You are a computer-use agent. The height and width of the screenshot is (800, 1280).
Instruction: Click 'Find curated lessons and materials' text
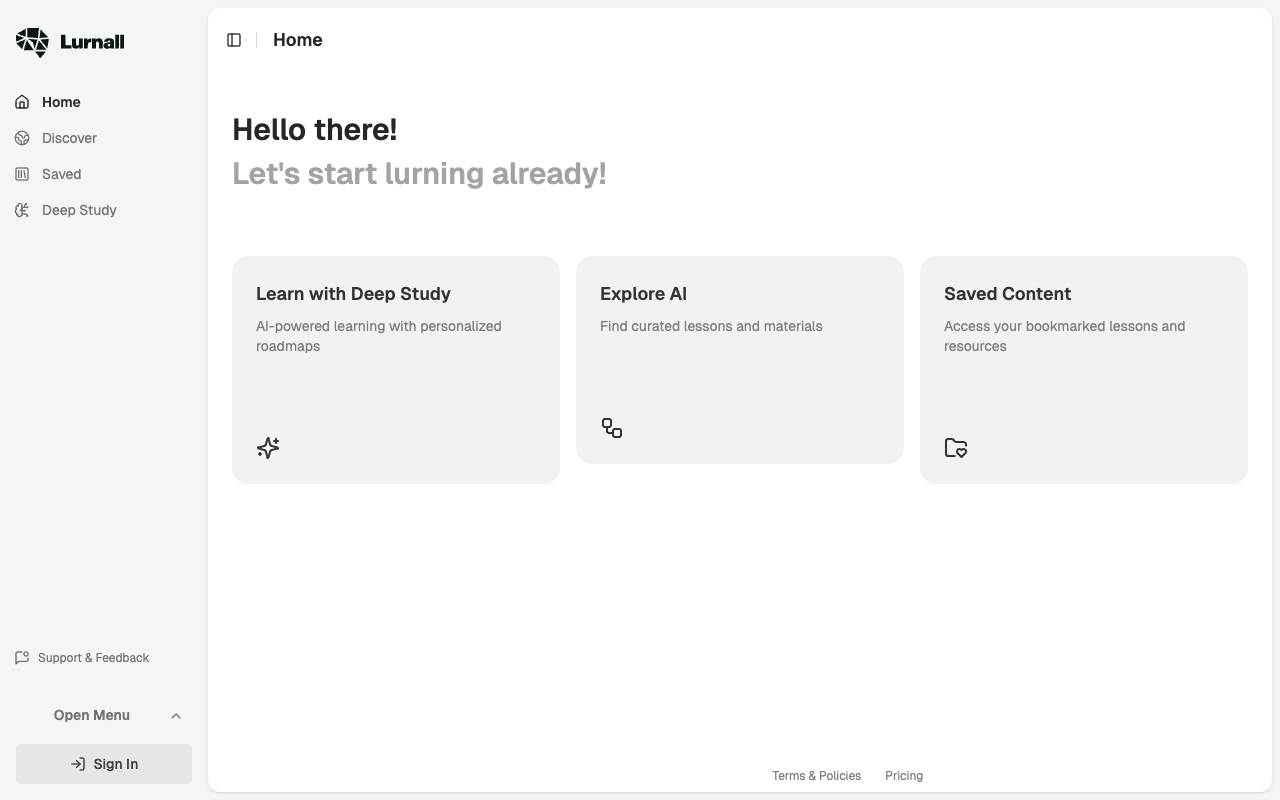711,326
